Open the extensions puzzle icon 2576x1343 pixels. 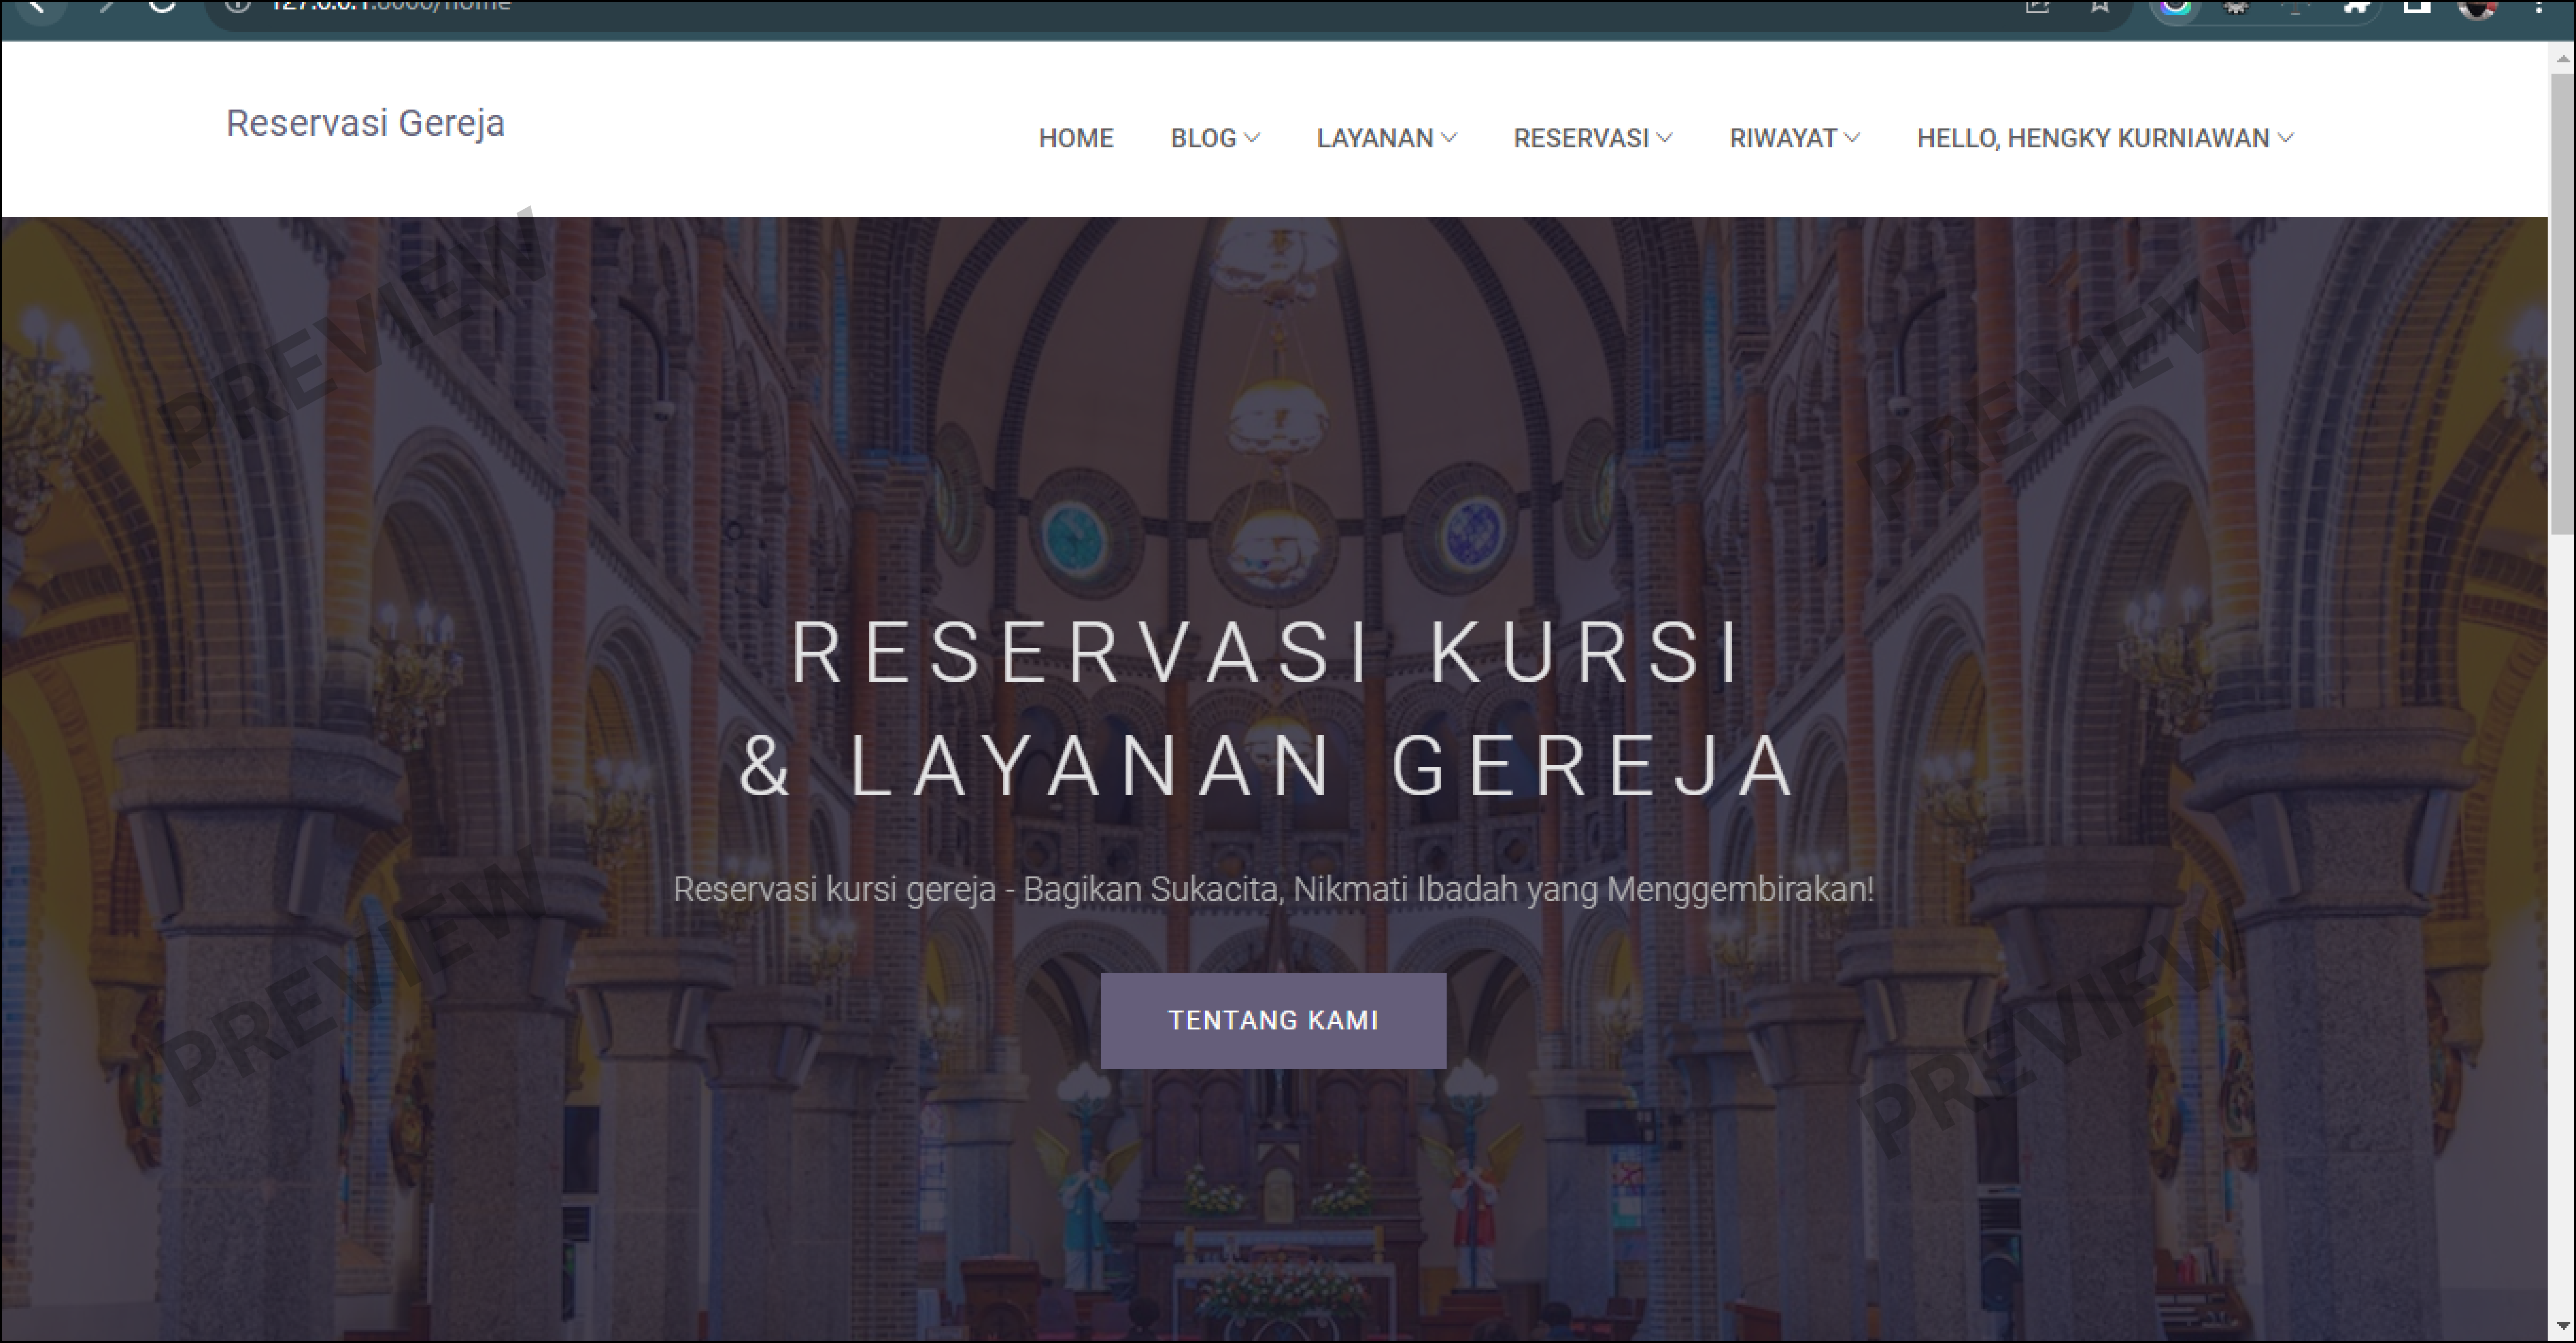(x=2357, y=8)
